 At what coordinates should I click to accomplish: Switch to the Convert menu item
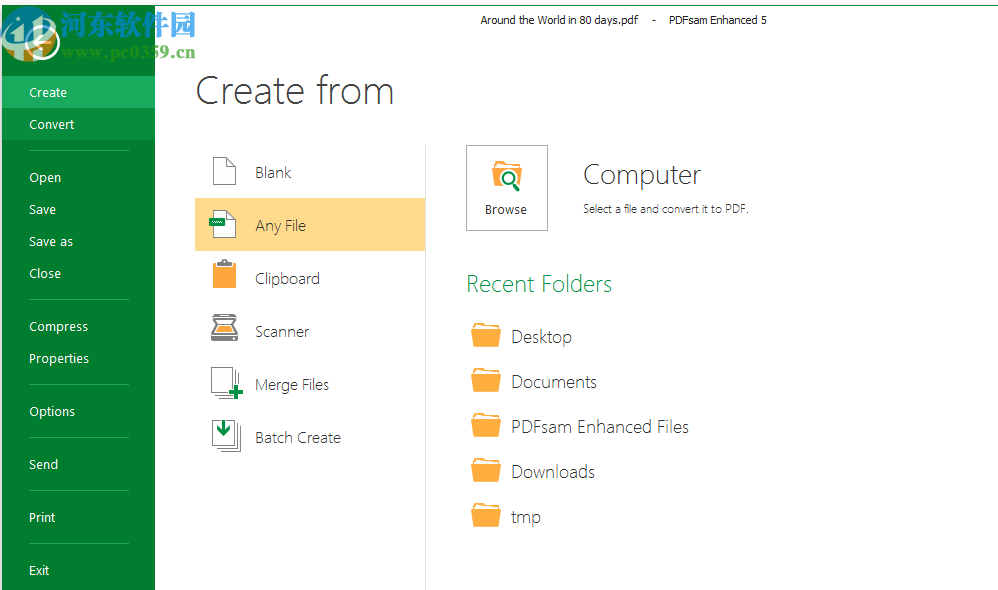coord(52,125)
